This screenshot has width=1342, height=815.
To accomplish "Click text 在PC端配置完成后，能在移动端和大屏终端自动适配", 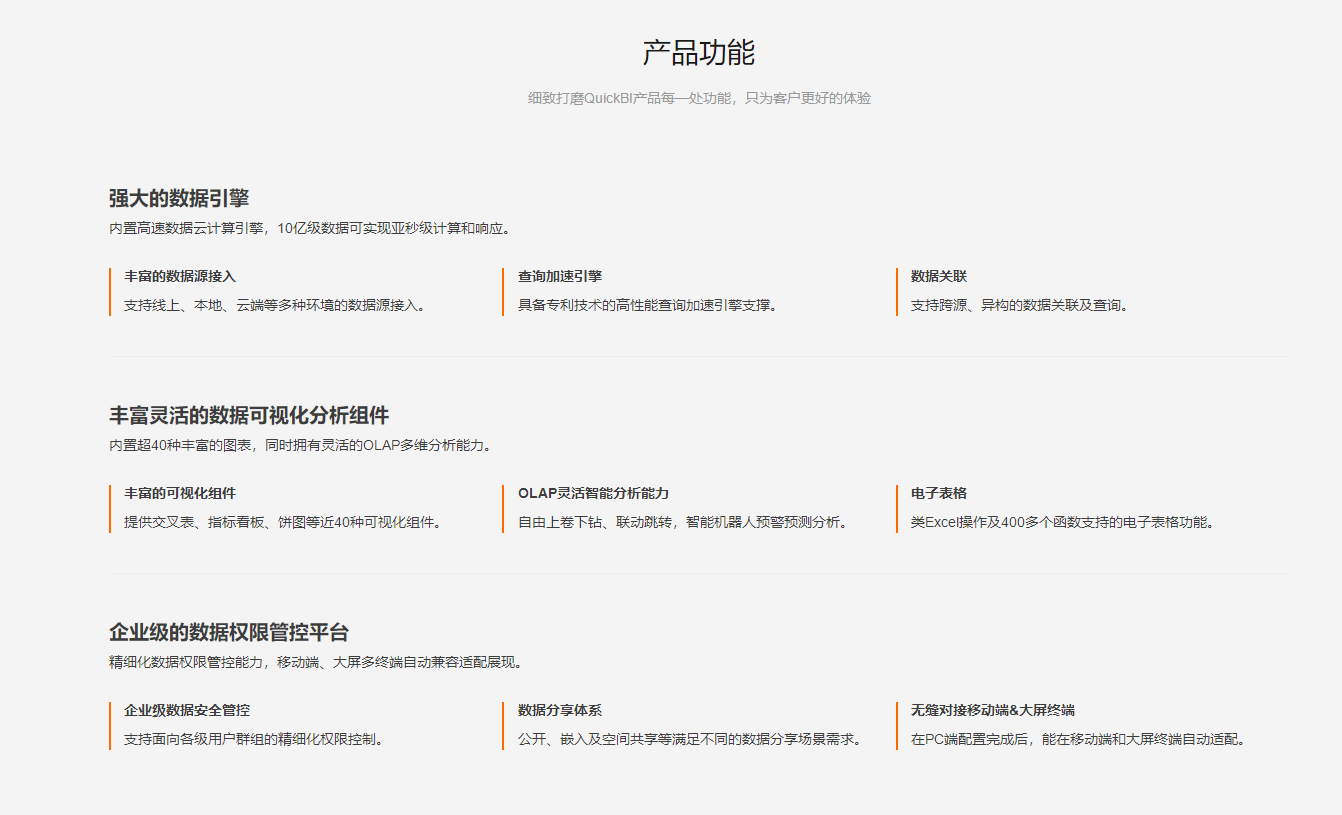I will (x=1080, y=739).
